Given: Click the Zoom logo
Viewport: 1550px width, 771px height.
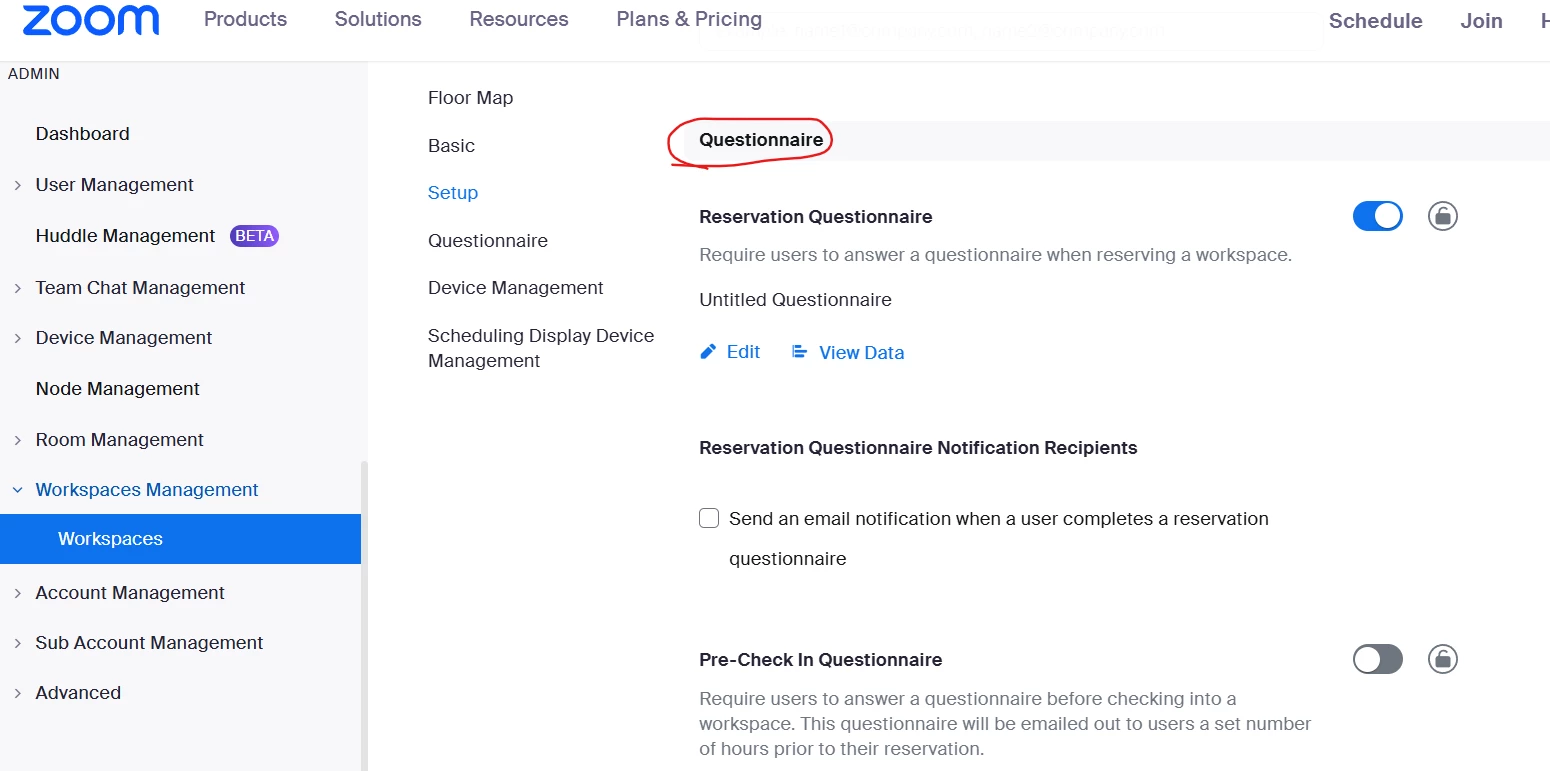Looking at the screenshot, I should [x=91, y=19].
